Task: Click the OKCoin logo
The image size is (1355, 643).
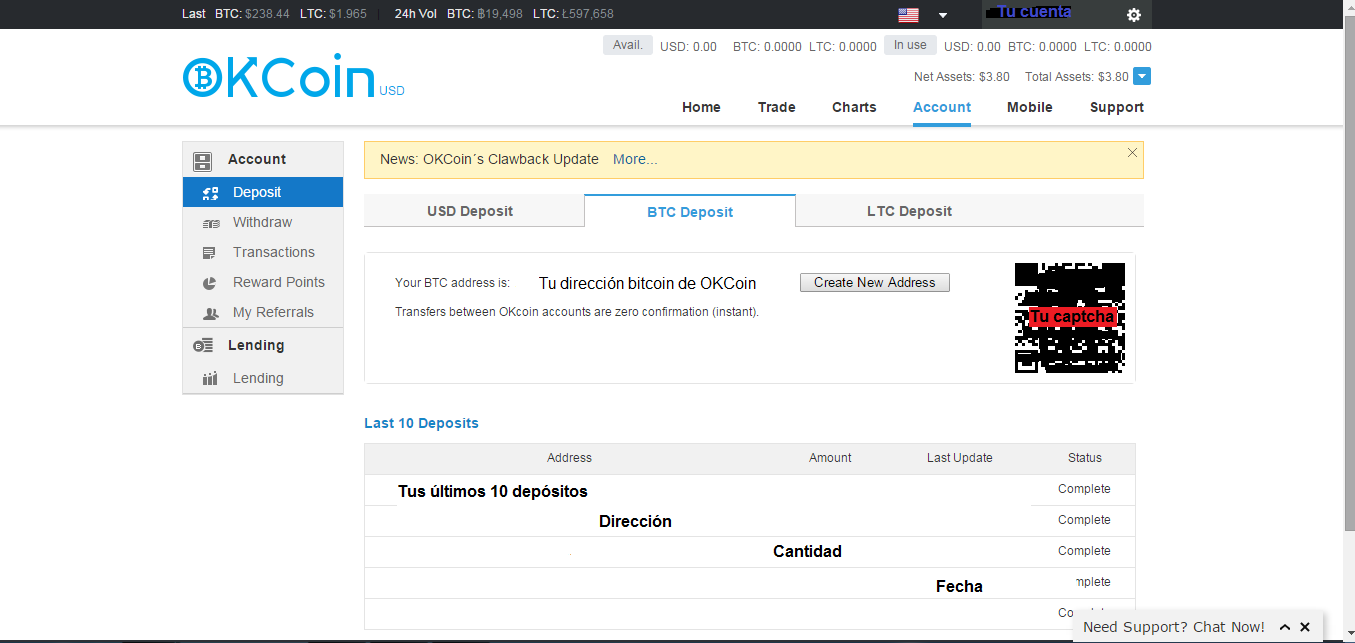Action: pos(293,77)
